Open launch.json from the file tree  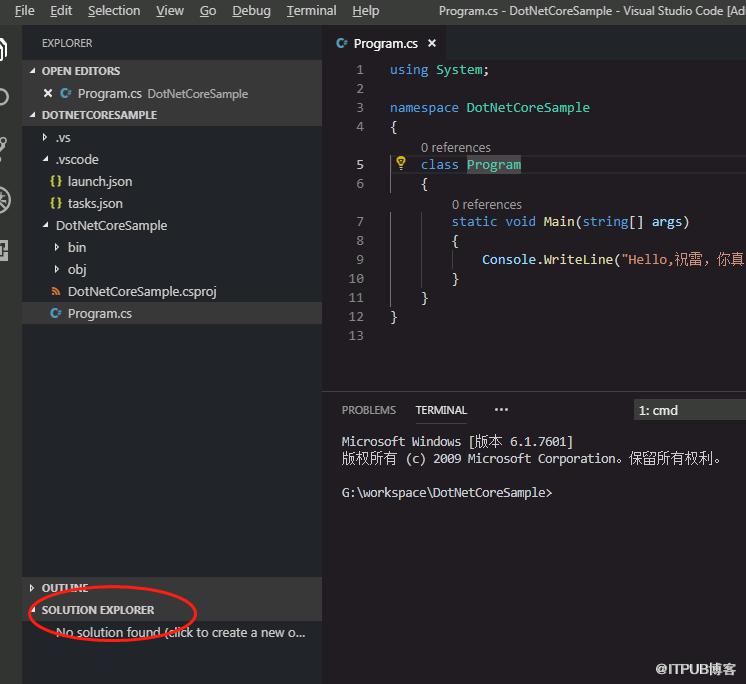(172, 181)
